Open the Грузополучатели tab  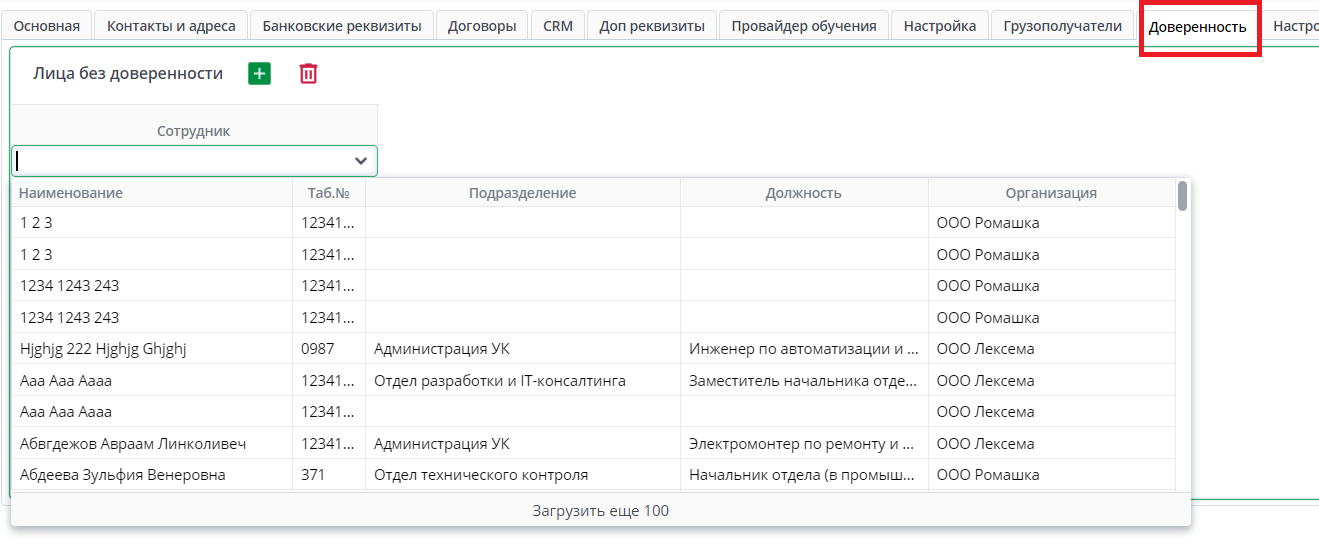click(x=1063, y=26)
